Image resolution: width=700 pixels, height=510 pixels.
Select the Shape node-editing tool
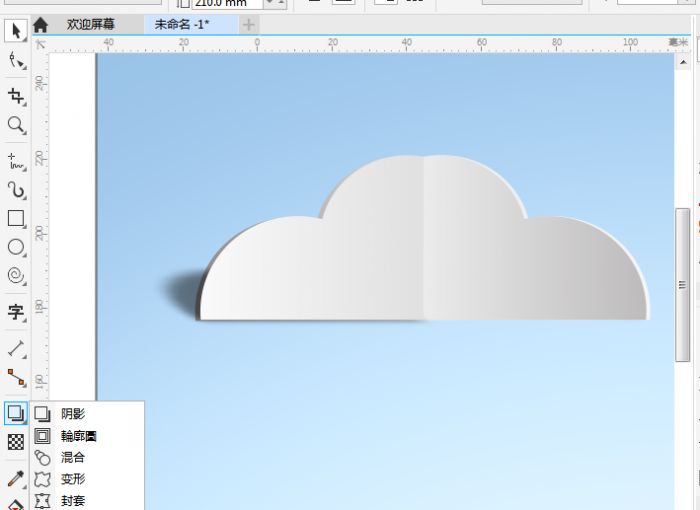coord(15,62)
